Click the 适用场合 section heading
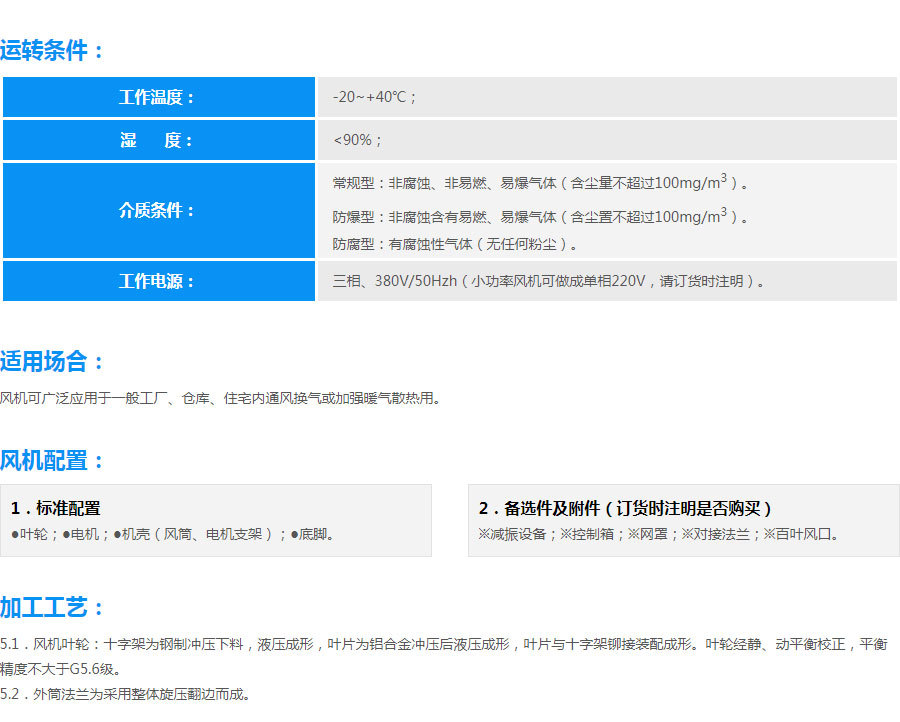This screenshot has height=722, width=900. coord(52,362)
